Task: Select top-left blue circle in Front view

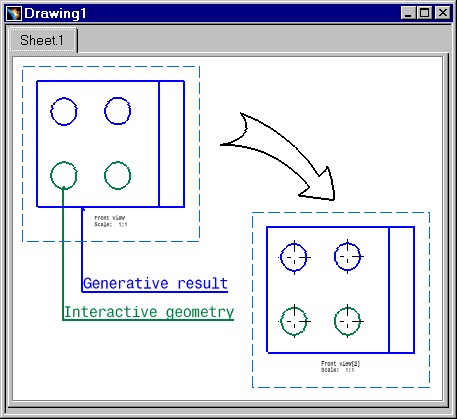Action: [64, 111]
